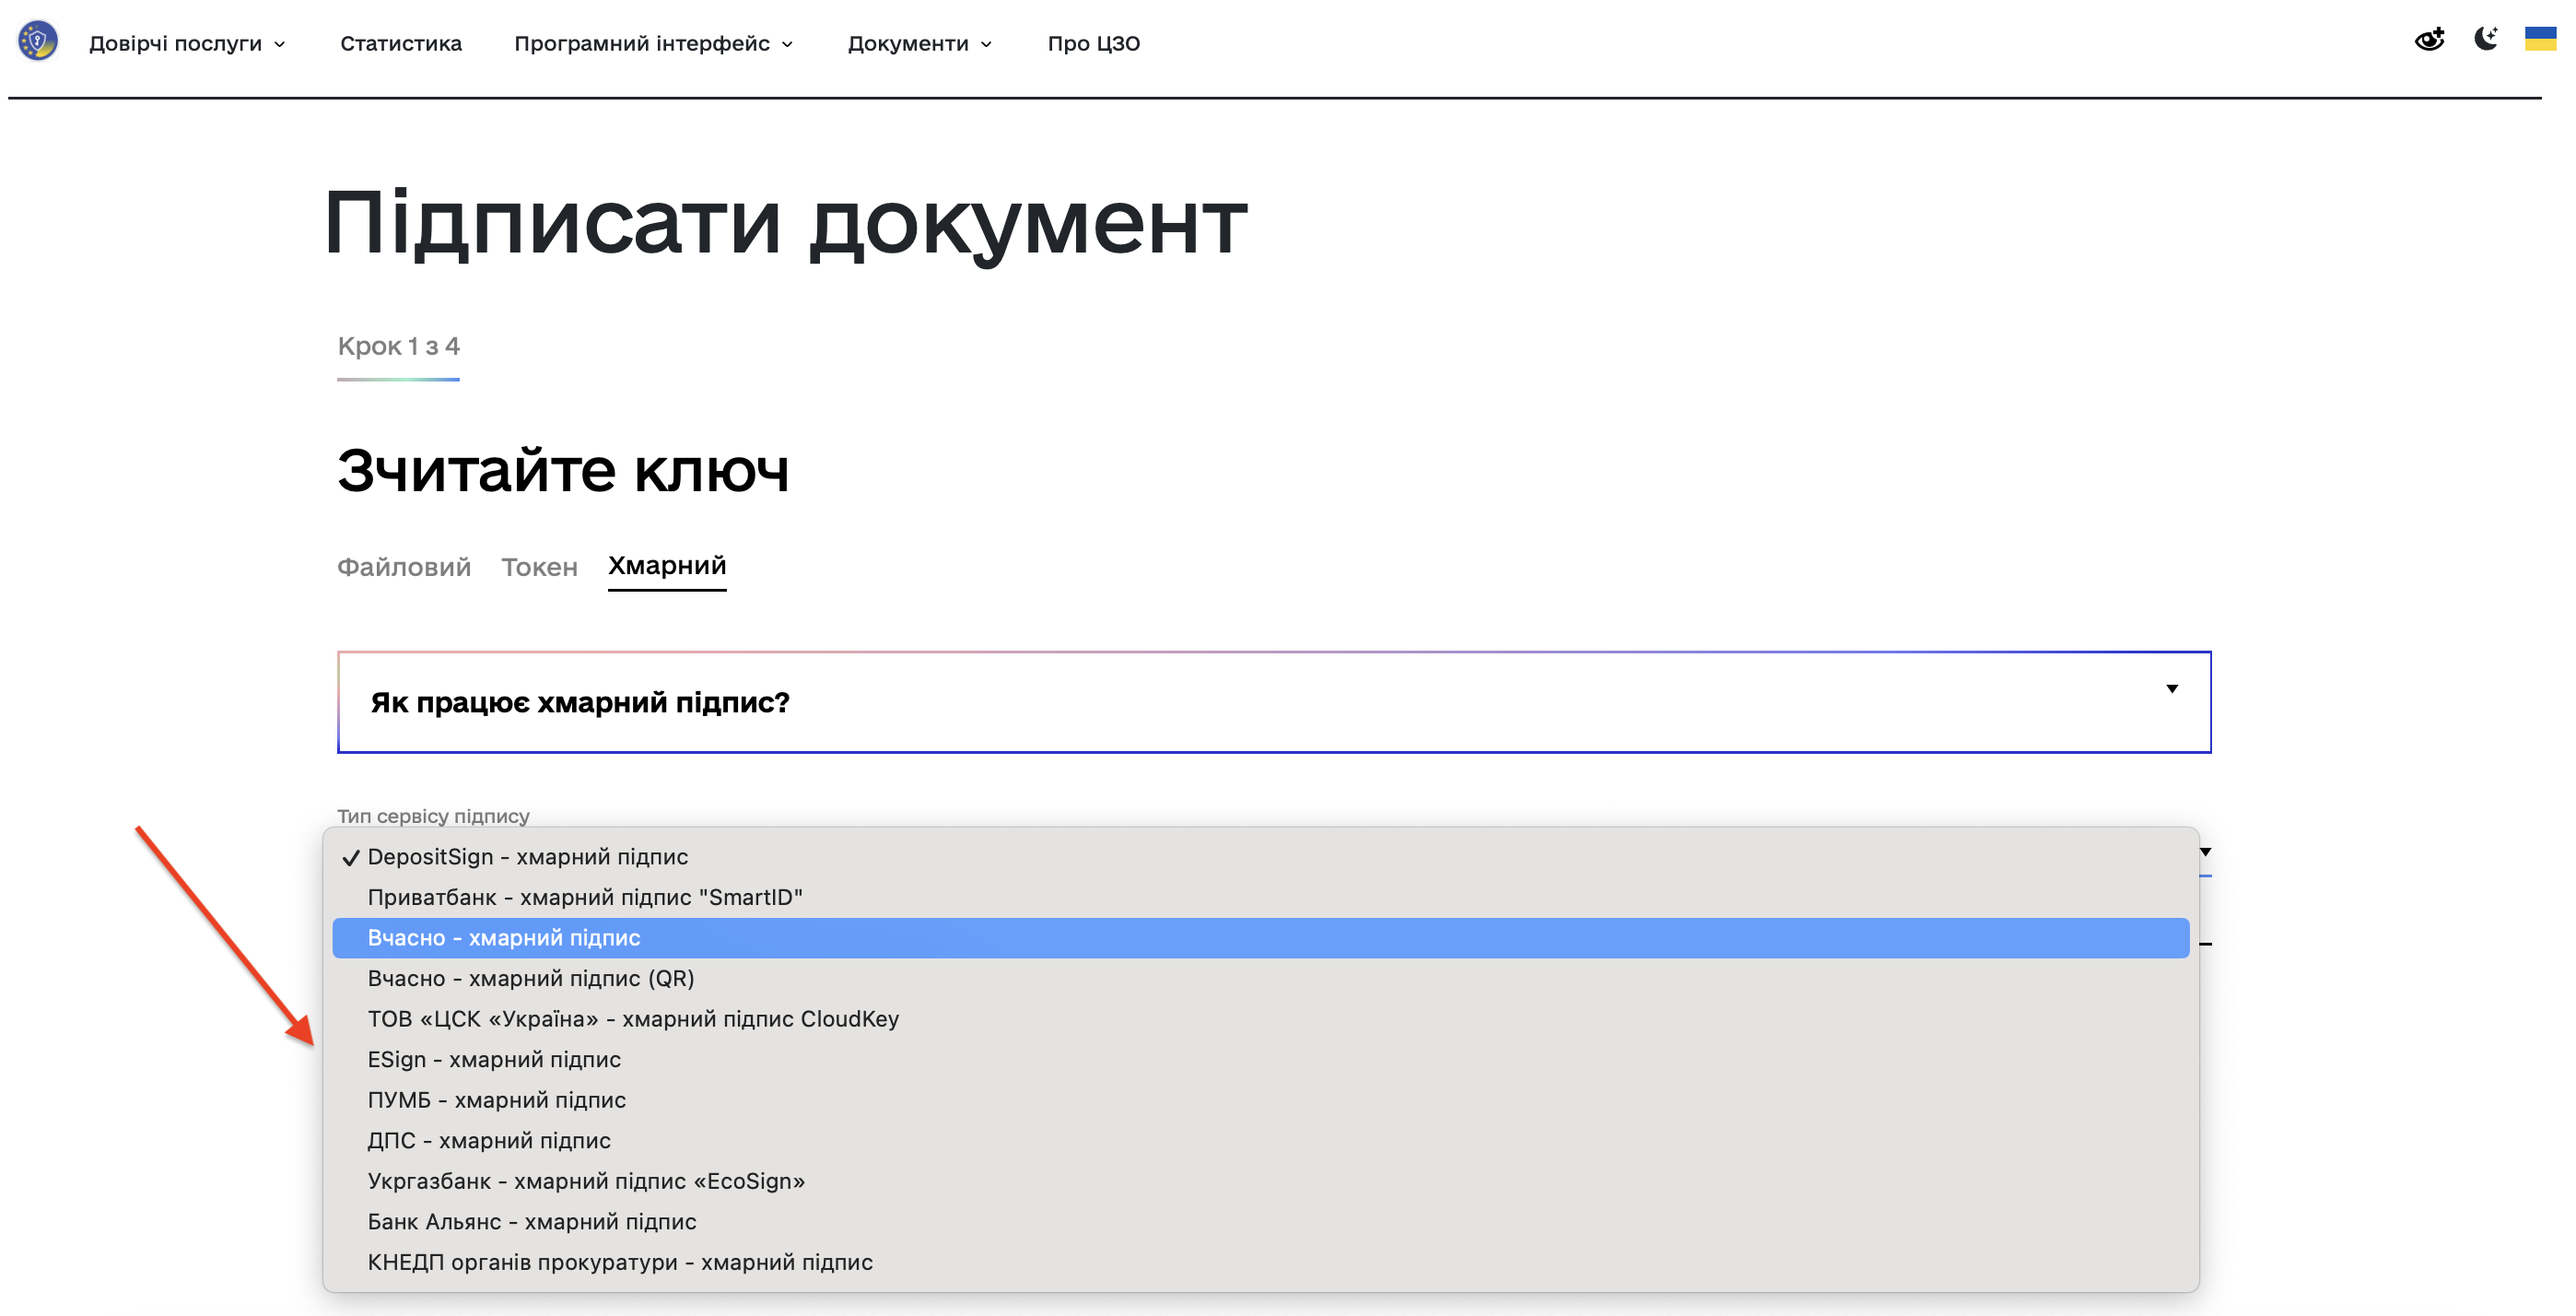Select the Хмарний tab

[667, 566]
